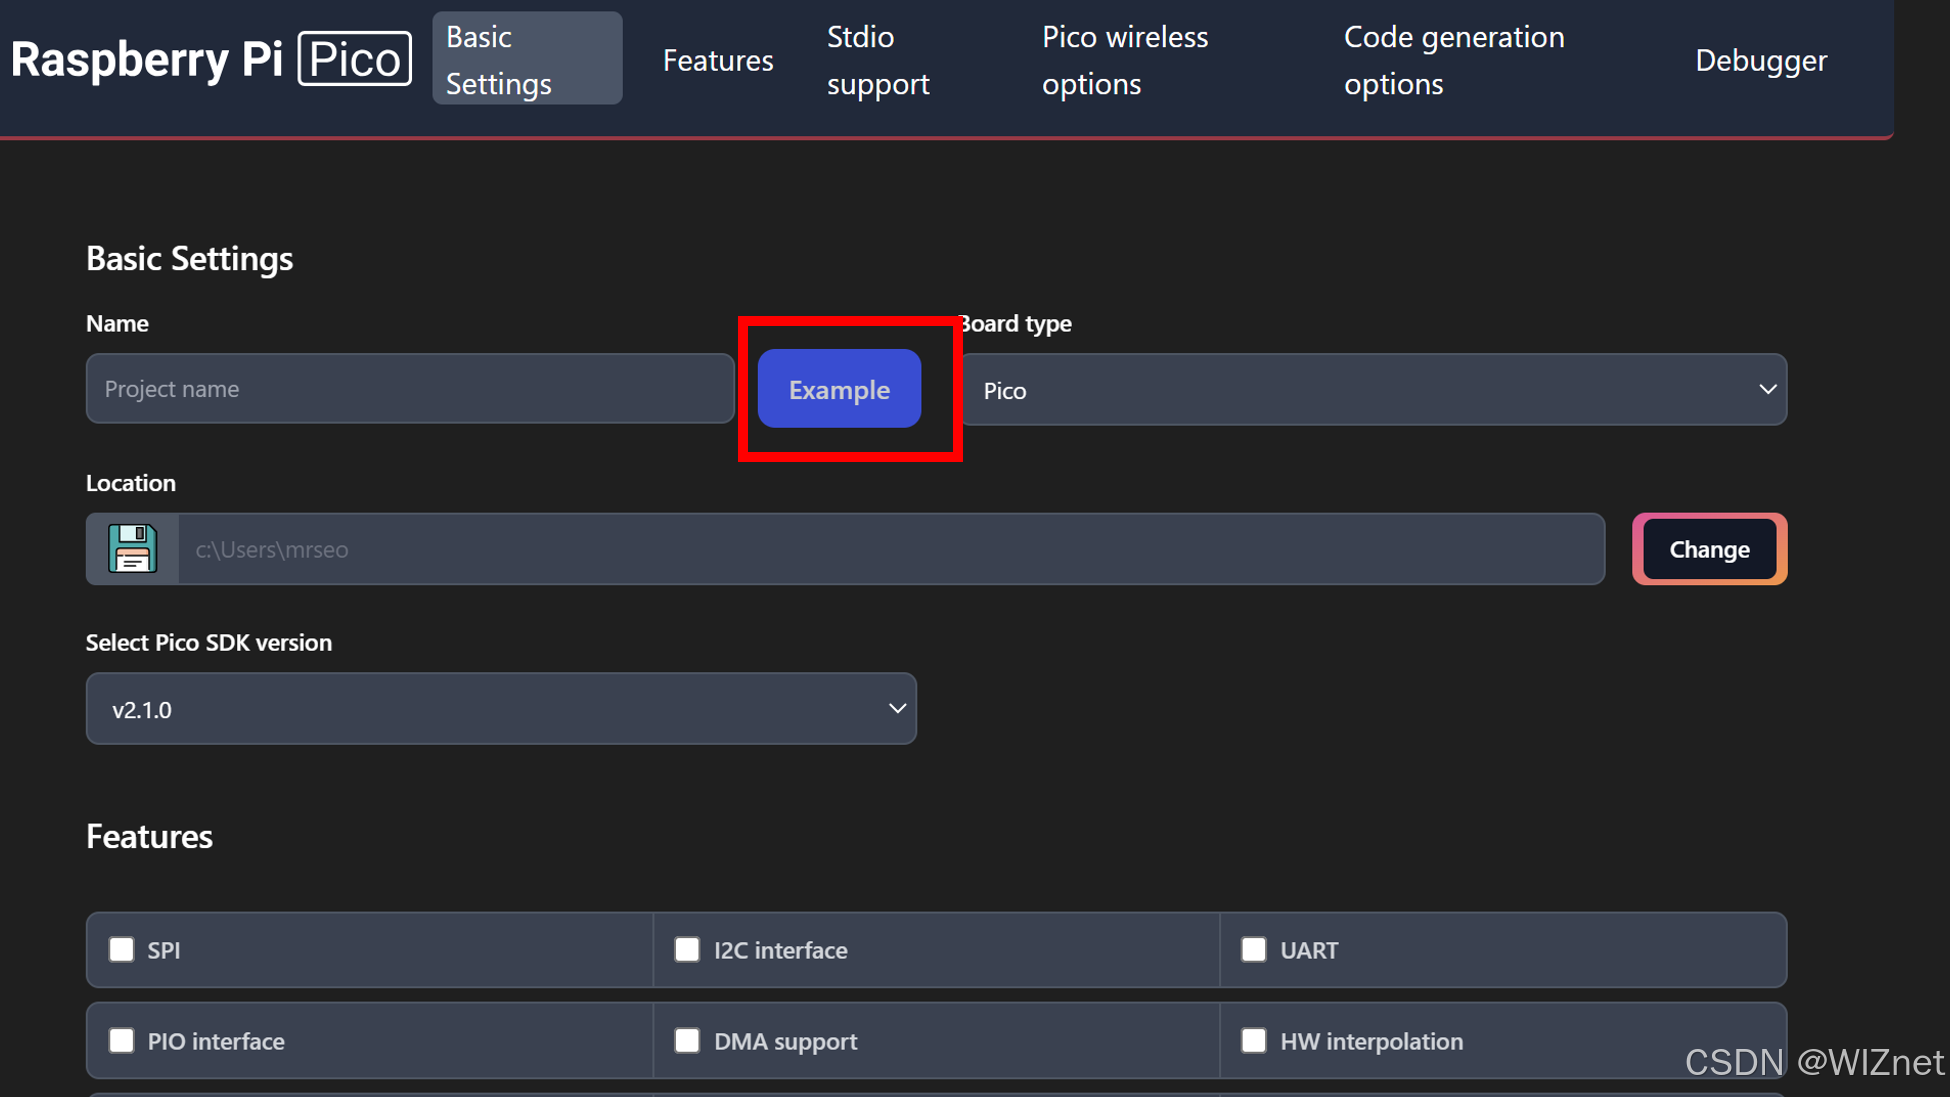Enable the PIO interface checkbox
The width and height of the screenshot is (1950, 1097).
[x=122, y=1040]
